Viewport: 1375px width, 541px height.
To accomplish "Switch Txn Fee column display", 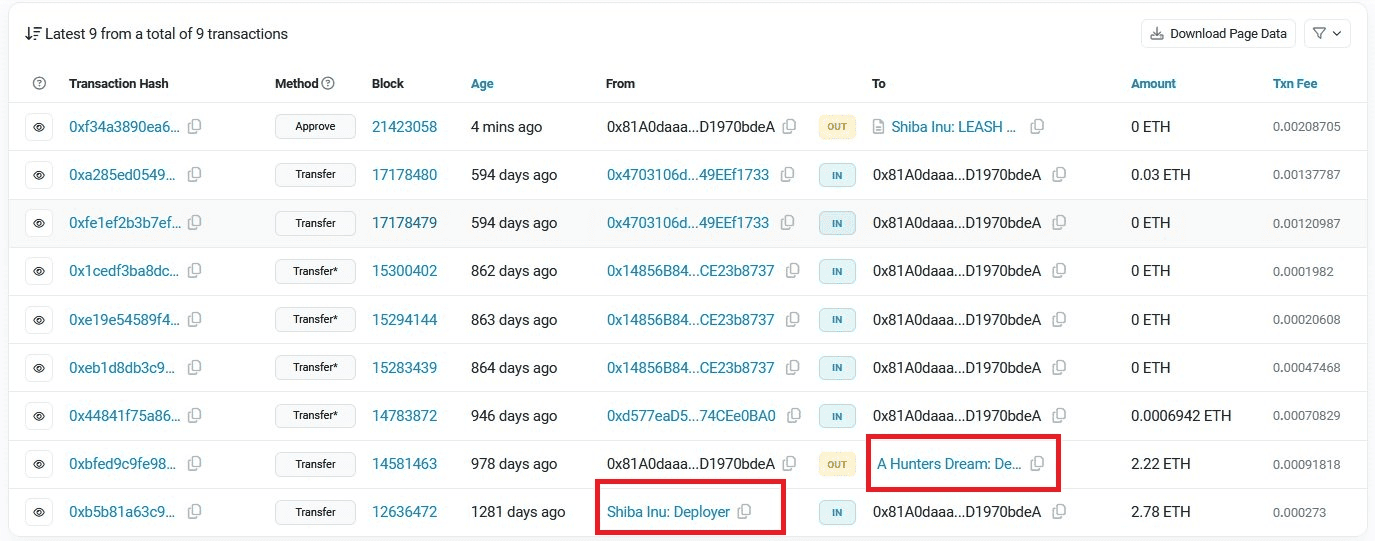I will coord(1294,84).
